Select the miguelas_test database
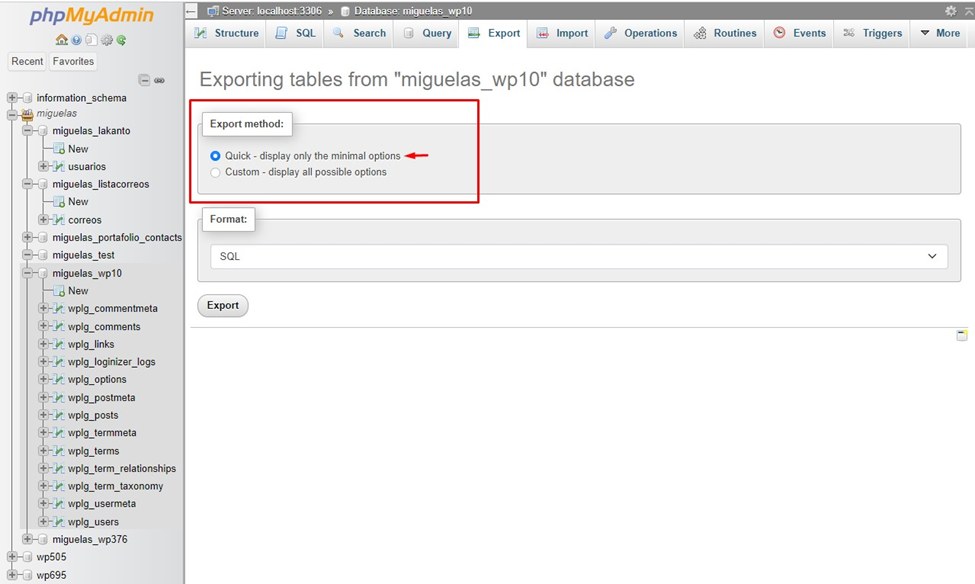The height and width of the screenshot is (584, 975). click(x=83, y=255)
